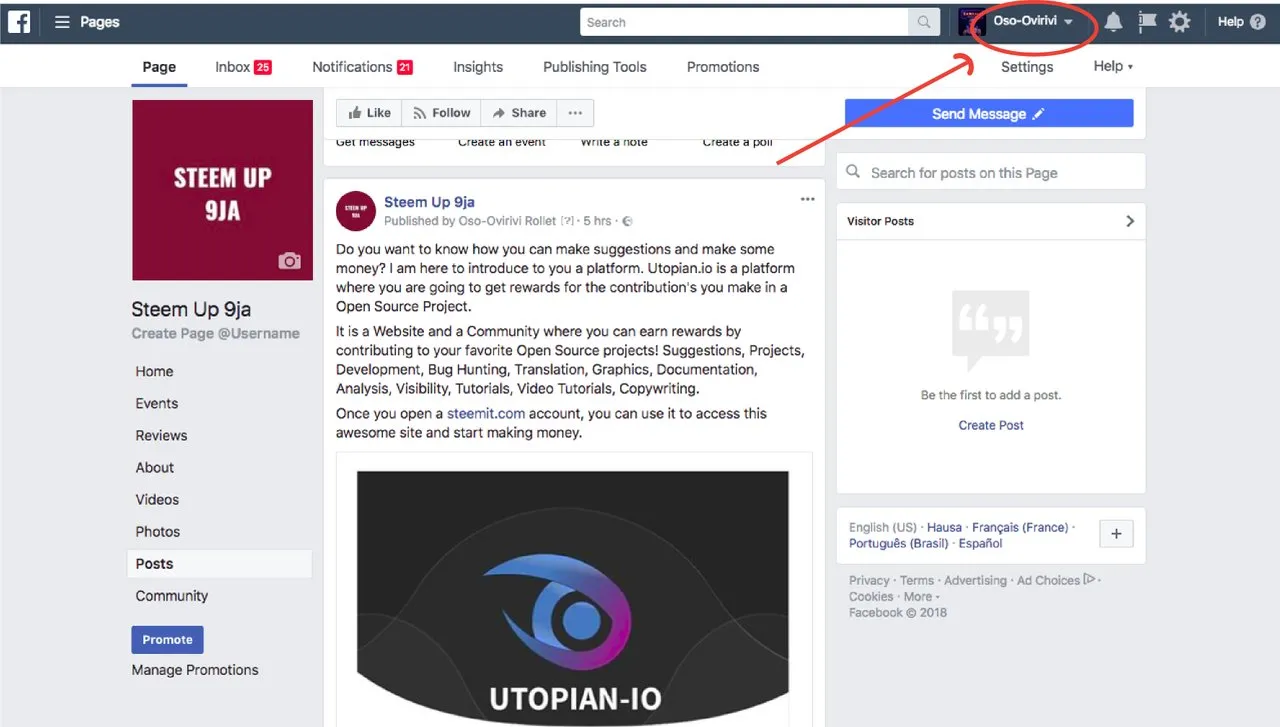Expand Visitor Posts with the chevron
This screenshot has width=1280, height=727.
coord(1130,221)
